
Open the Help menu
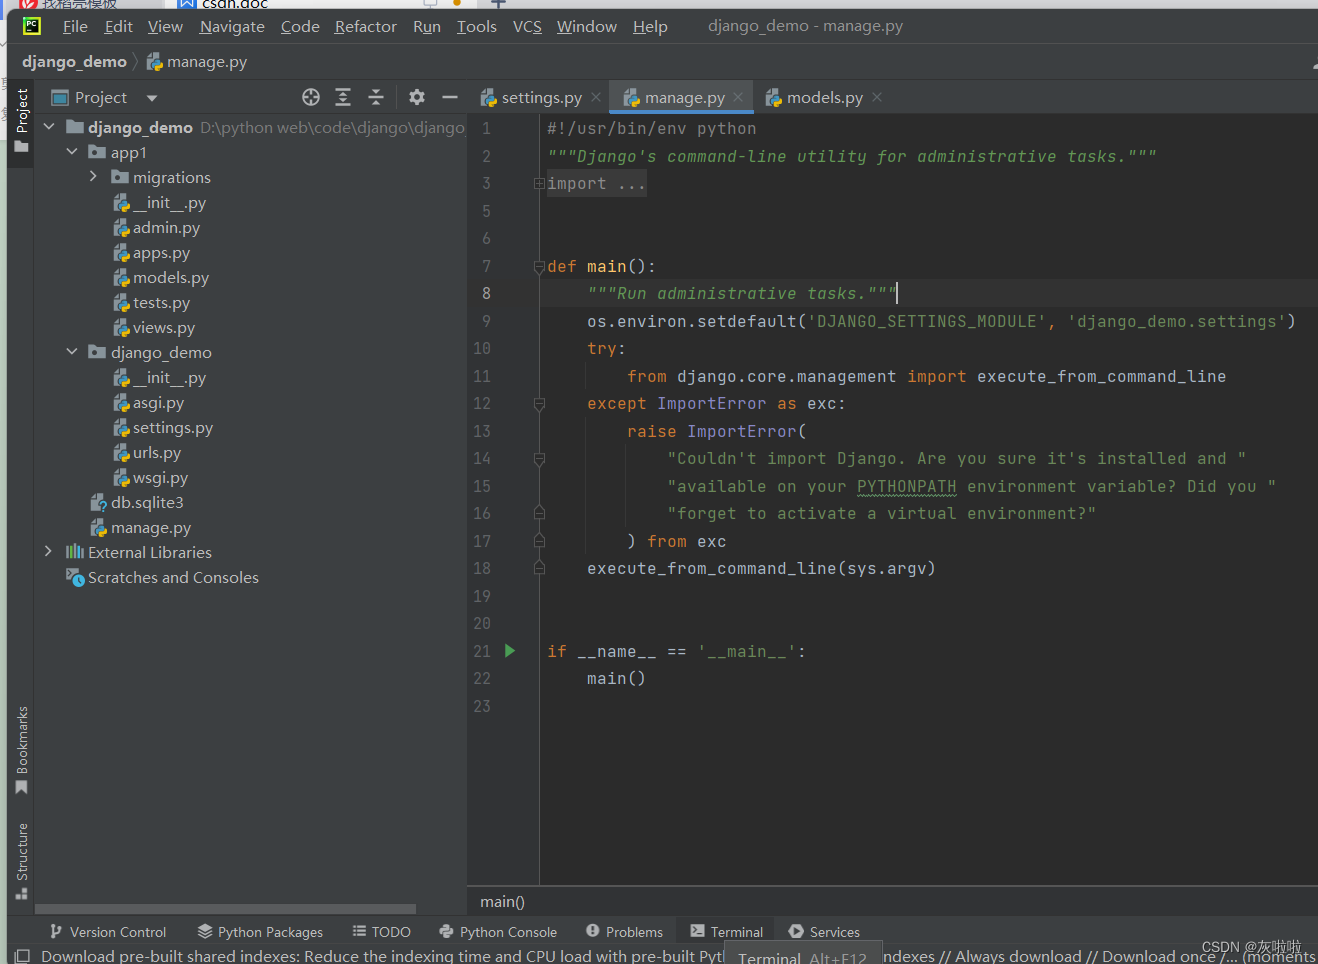[x=650, y=27]
